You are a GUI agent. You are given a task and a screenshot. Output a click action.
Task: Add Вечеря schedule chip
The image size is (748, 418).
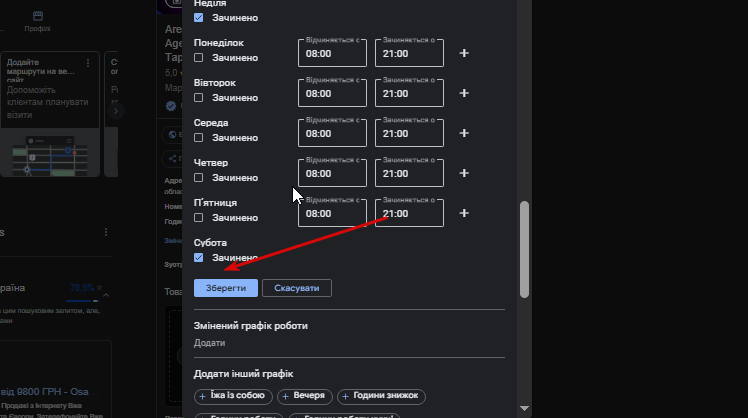tap(304, 396)
